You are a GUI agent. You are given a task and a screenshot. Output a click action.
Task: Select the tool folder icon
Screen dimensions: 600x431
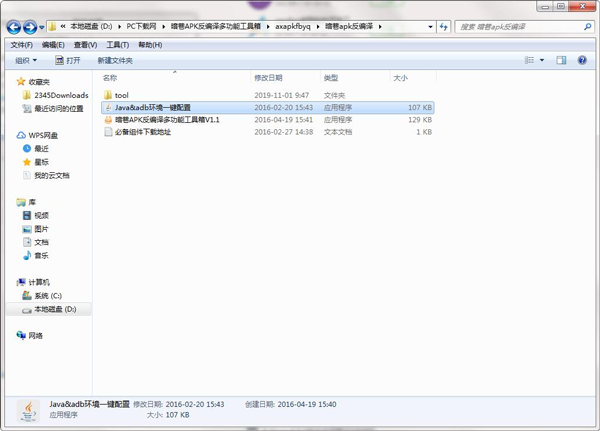point(108,95)
